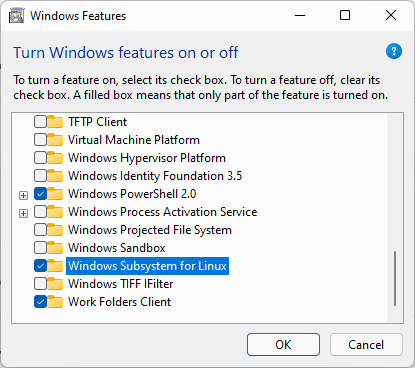This screenshot has height=368, width=415.
Task: Click the Cancel button
Action: point(366,345)
